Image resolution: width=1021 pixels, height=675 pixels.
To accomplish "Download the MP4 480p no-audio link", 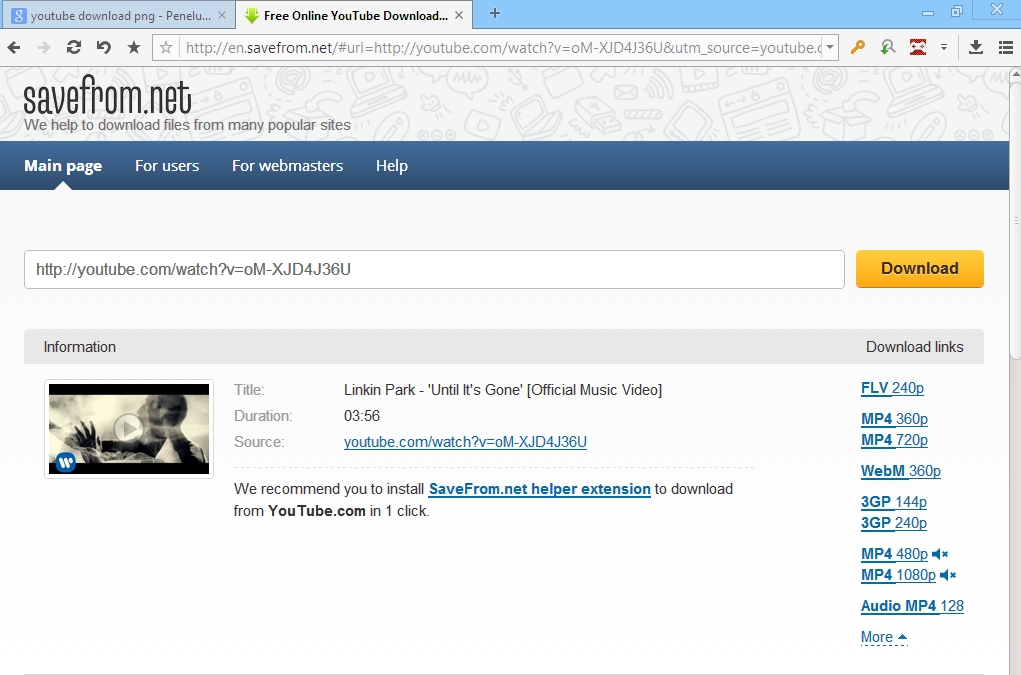I will (894, 554).
